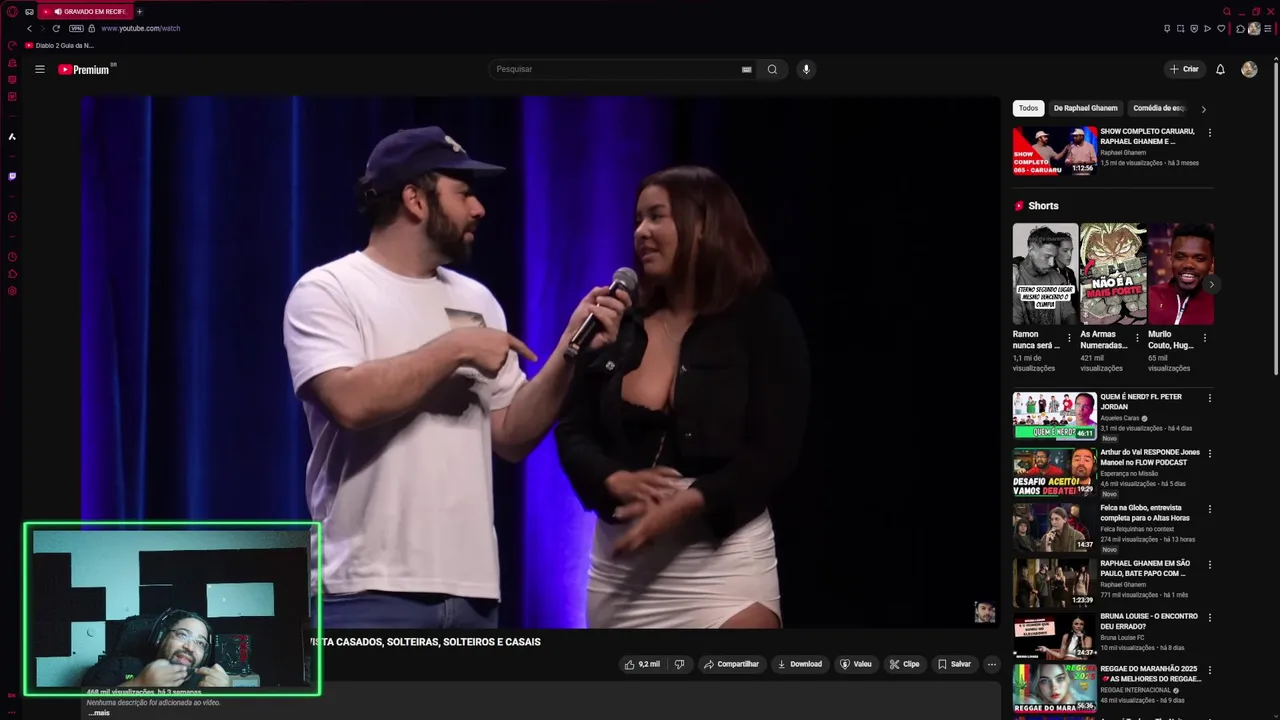Click the Criar button

1184,69
